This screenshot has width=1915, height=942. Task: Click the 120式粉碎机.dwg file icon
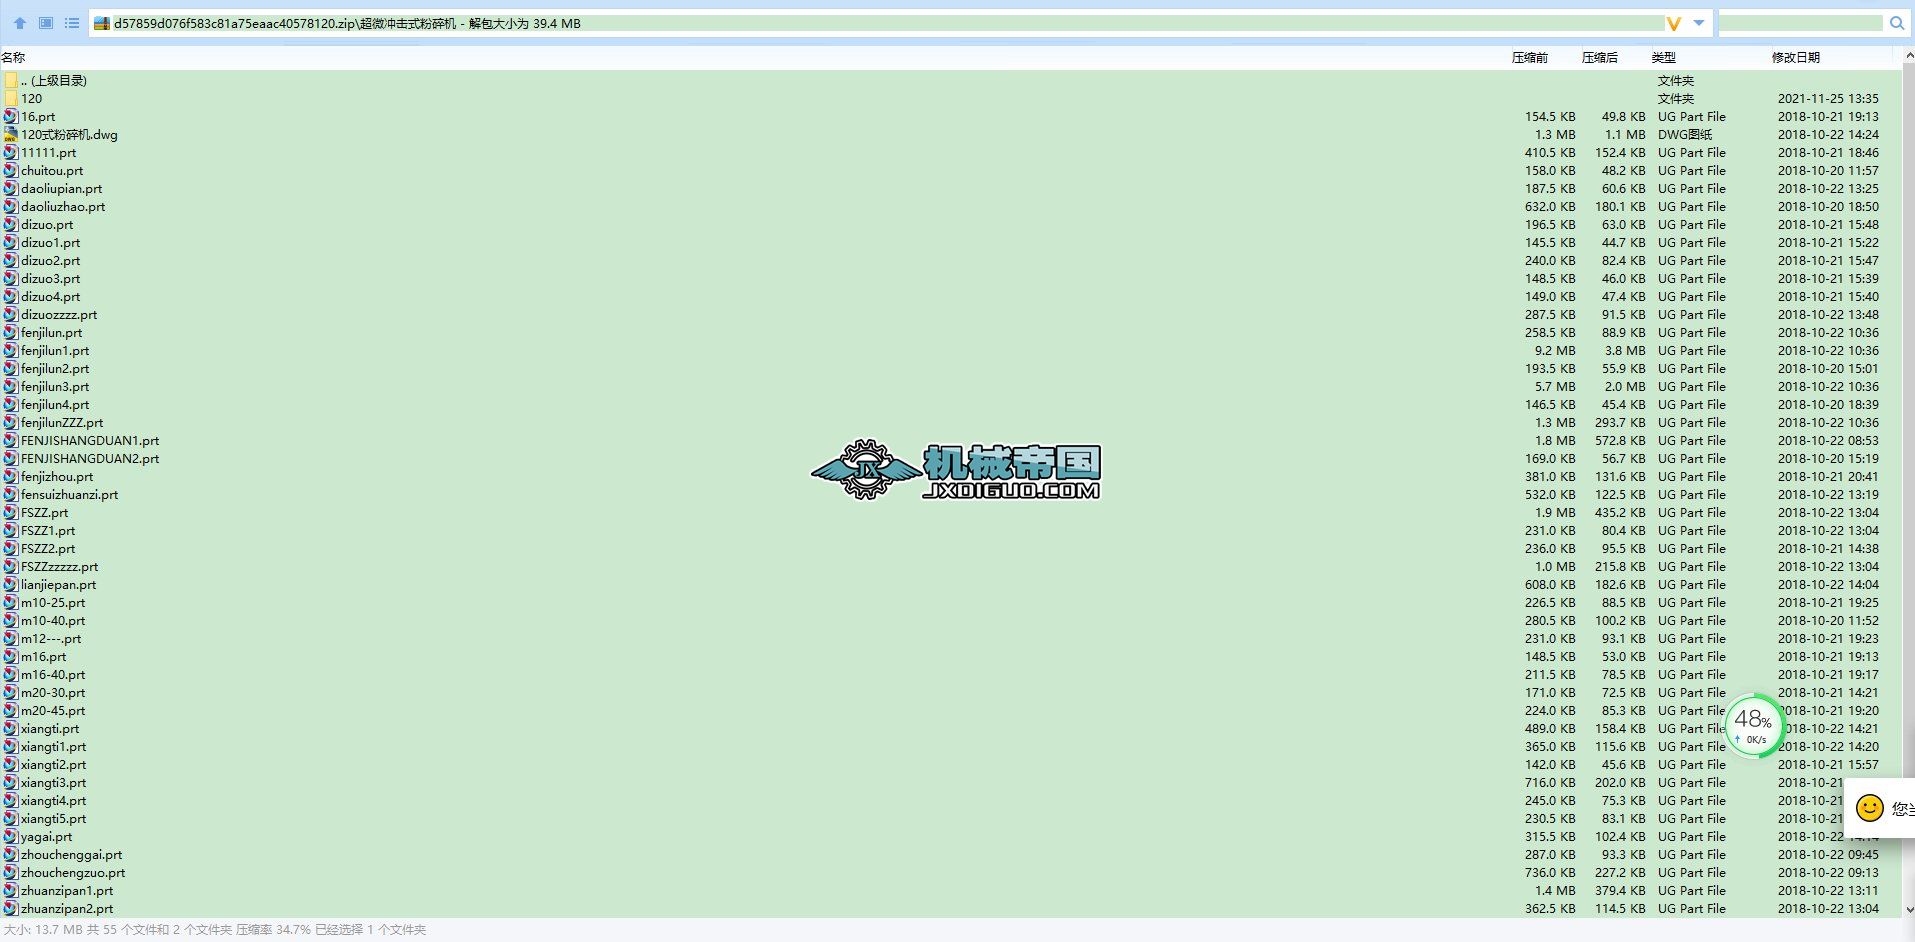11,135
